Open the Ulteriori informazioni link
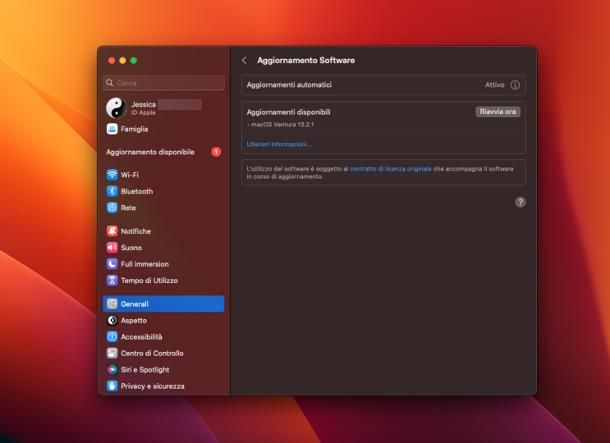The height and width of the screenshot is (443, 610). point(279,144)
